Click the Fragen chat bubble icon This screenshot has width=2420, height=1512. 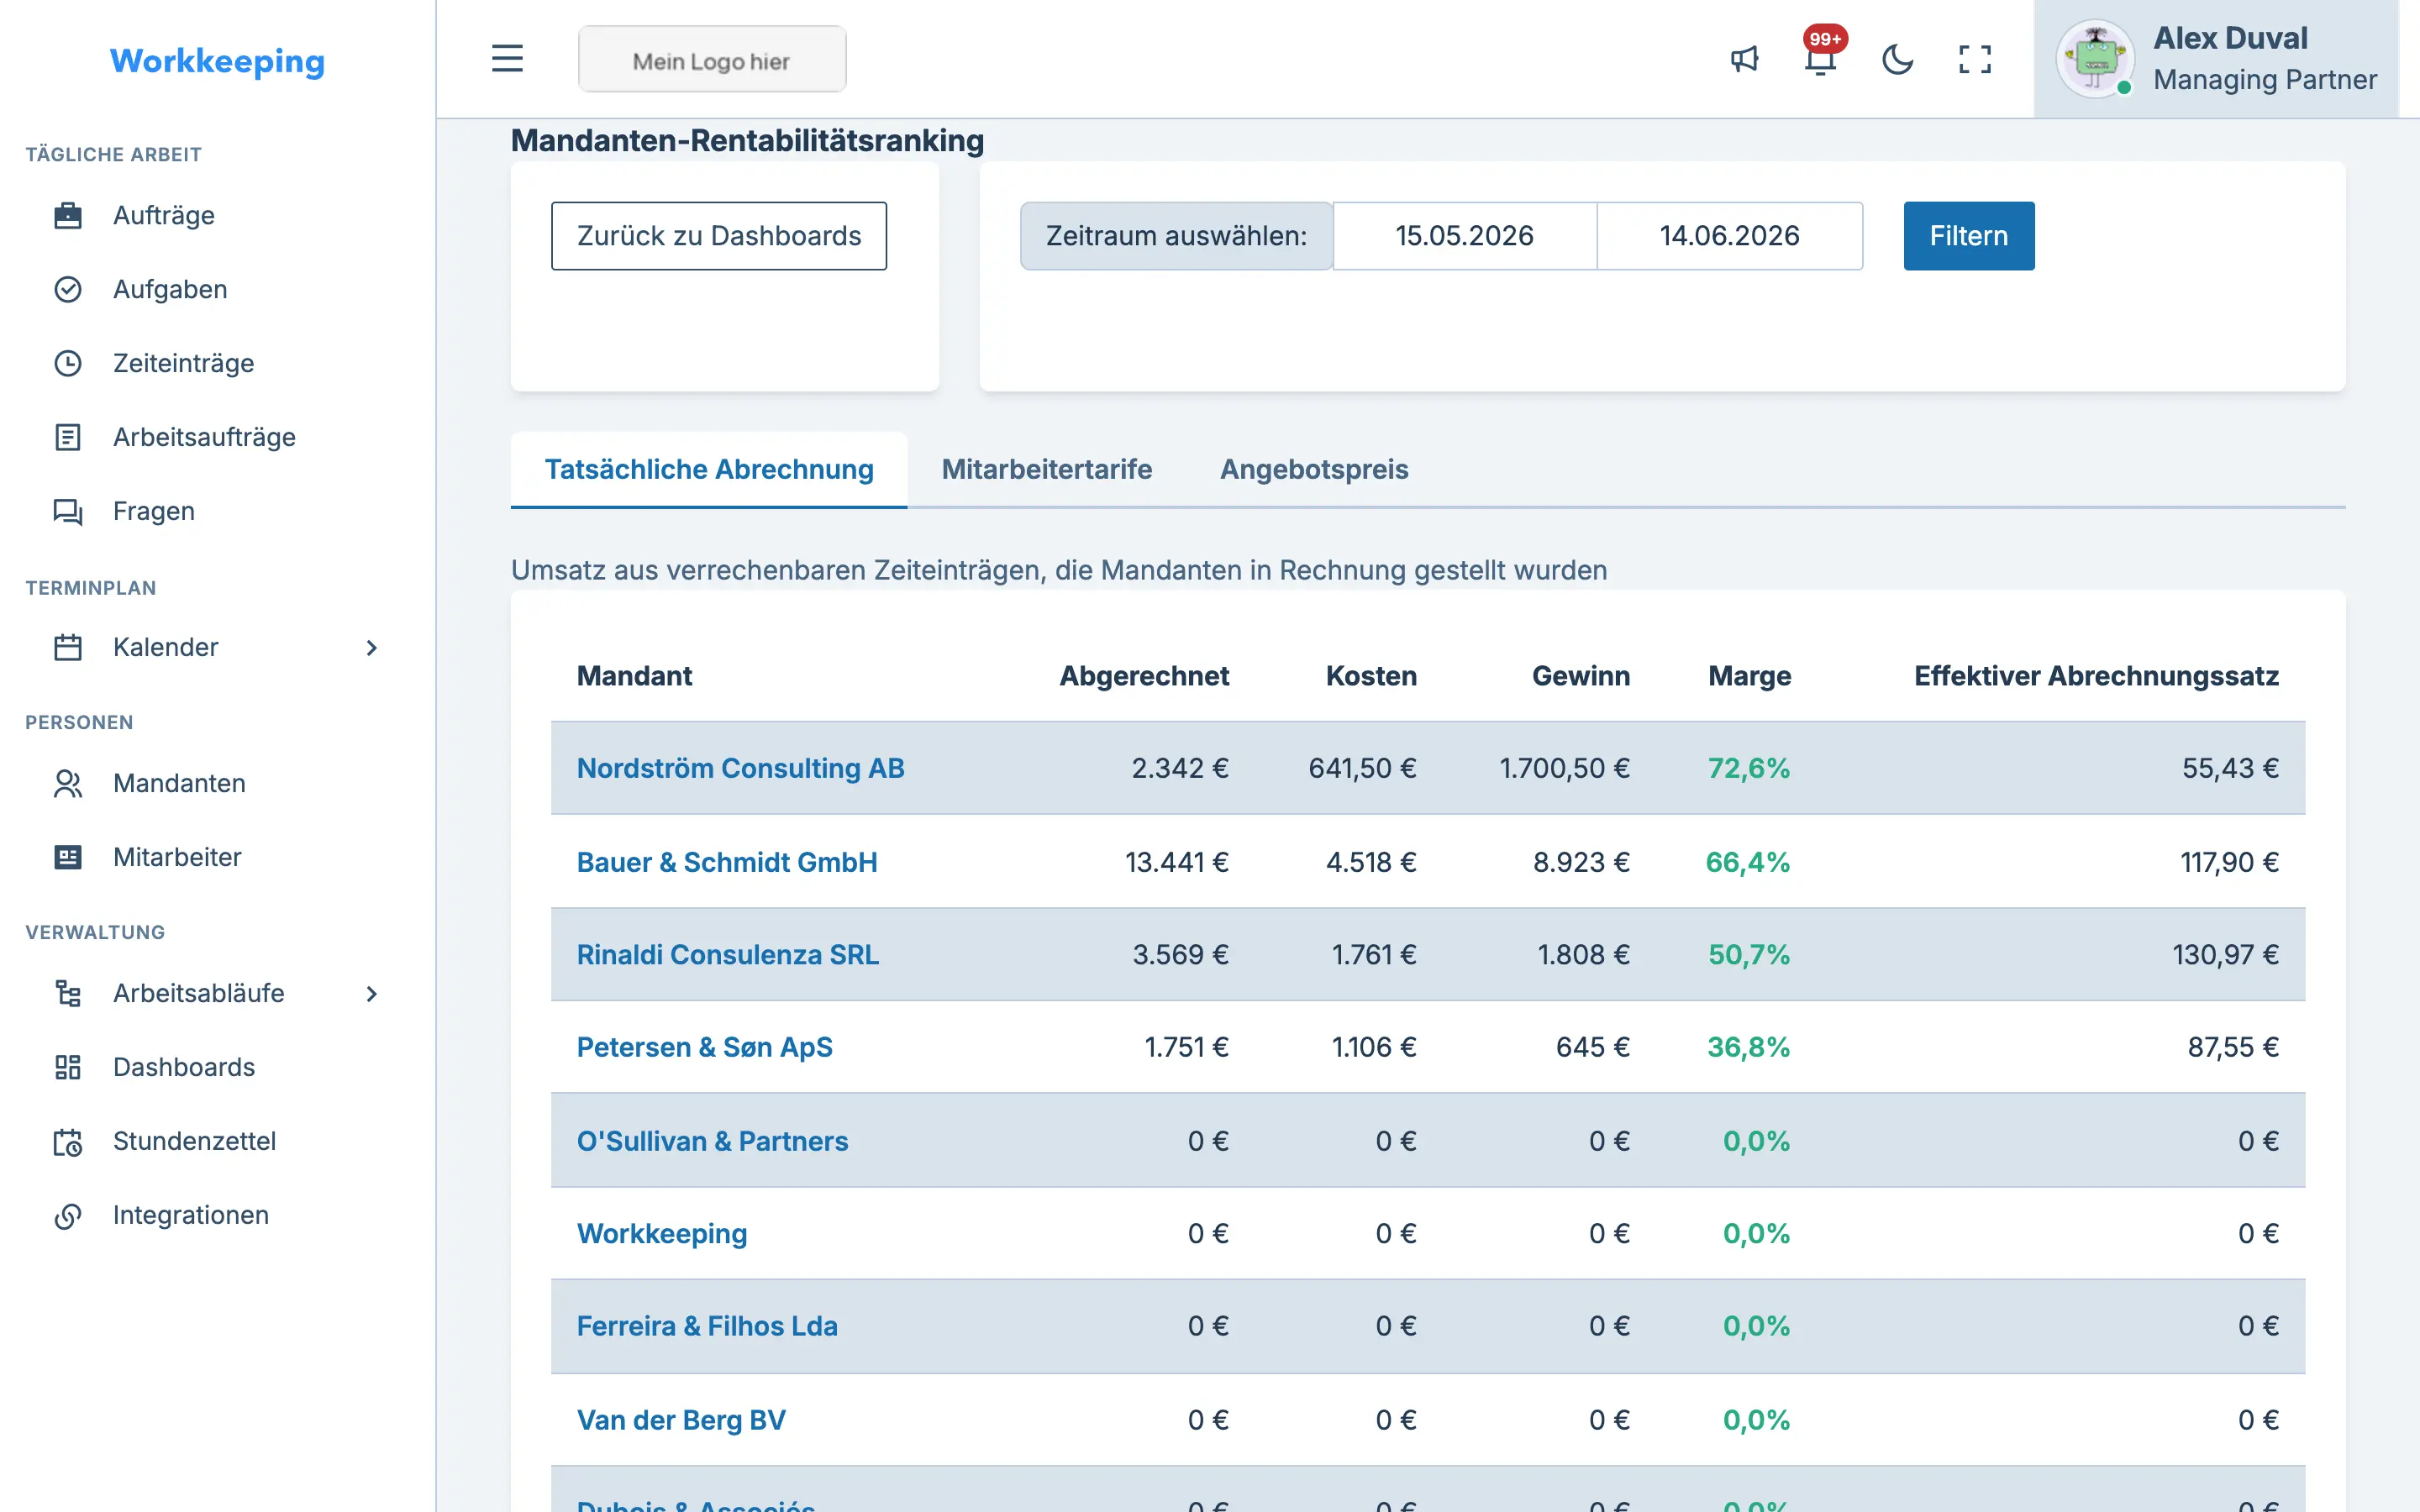(x=67, y=511)
